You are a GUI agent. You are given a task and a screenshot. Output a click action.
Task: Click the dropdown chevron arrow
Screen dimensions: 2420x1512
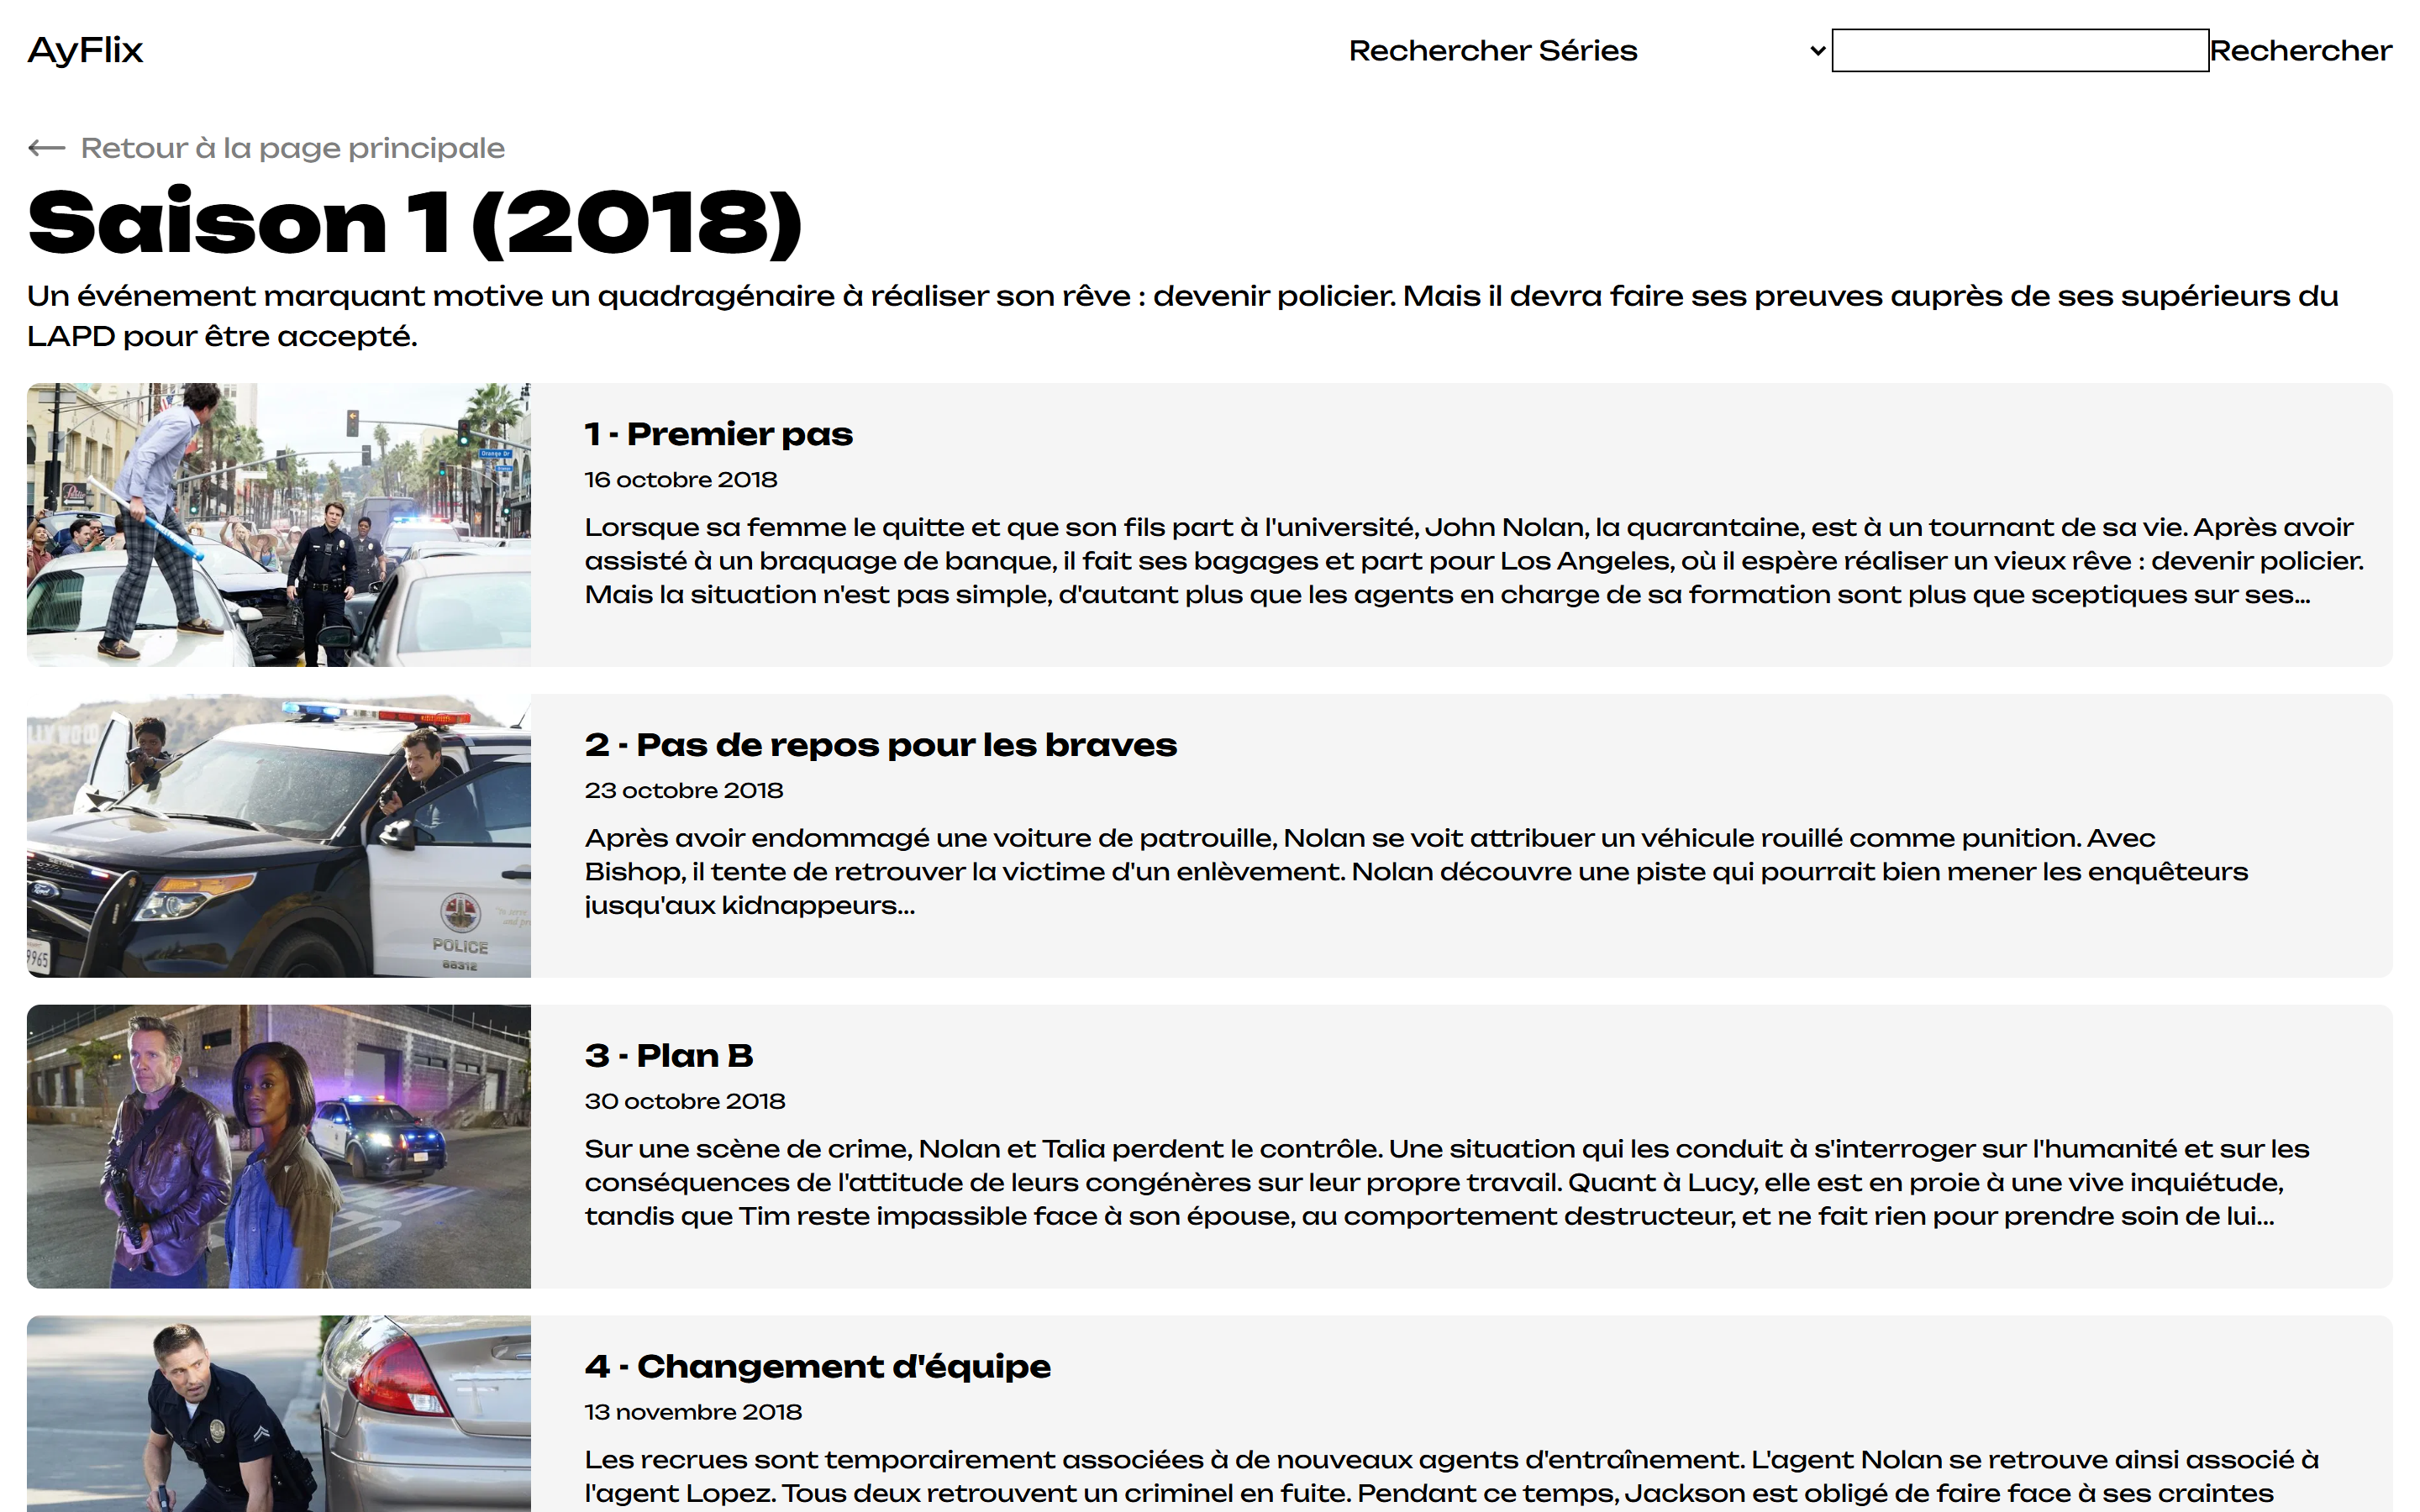pyautogui.click(x=1817, y=51)
